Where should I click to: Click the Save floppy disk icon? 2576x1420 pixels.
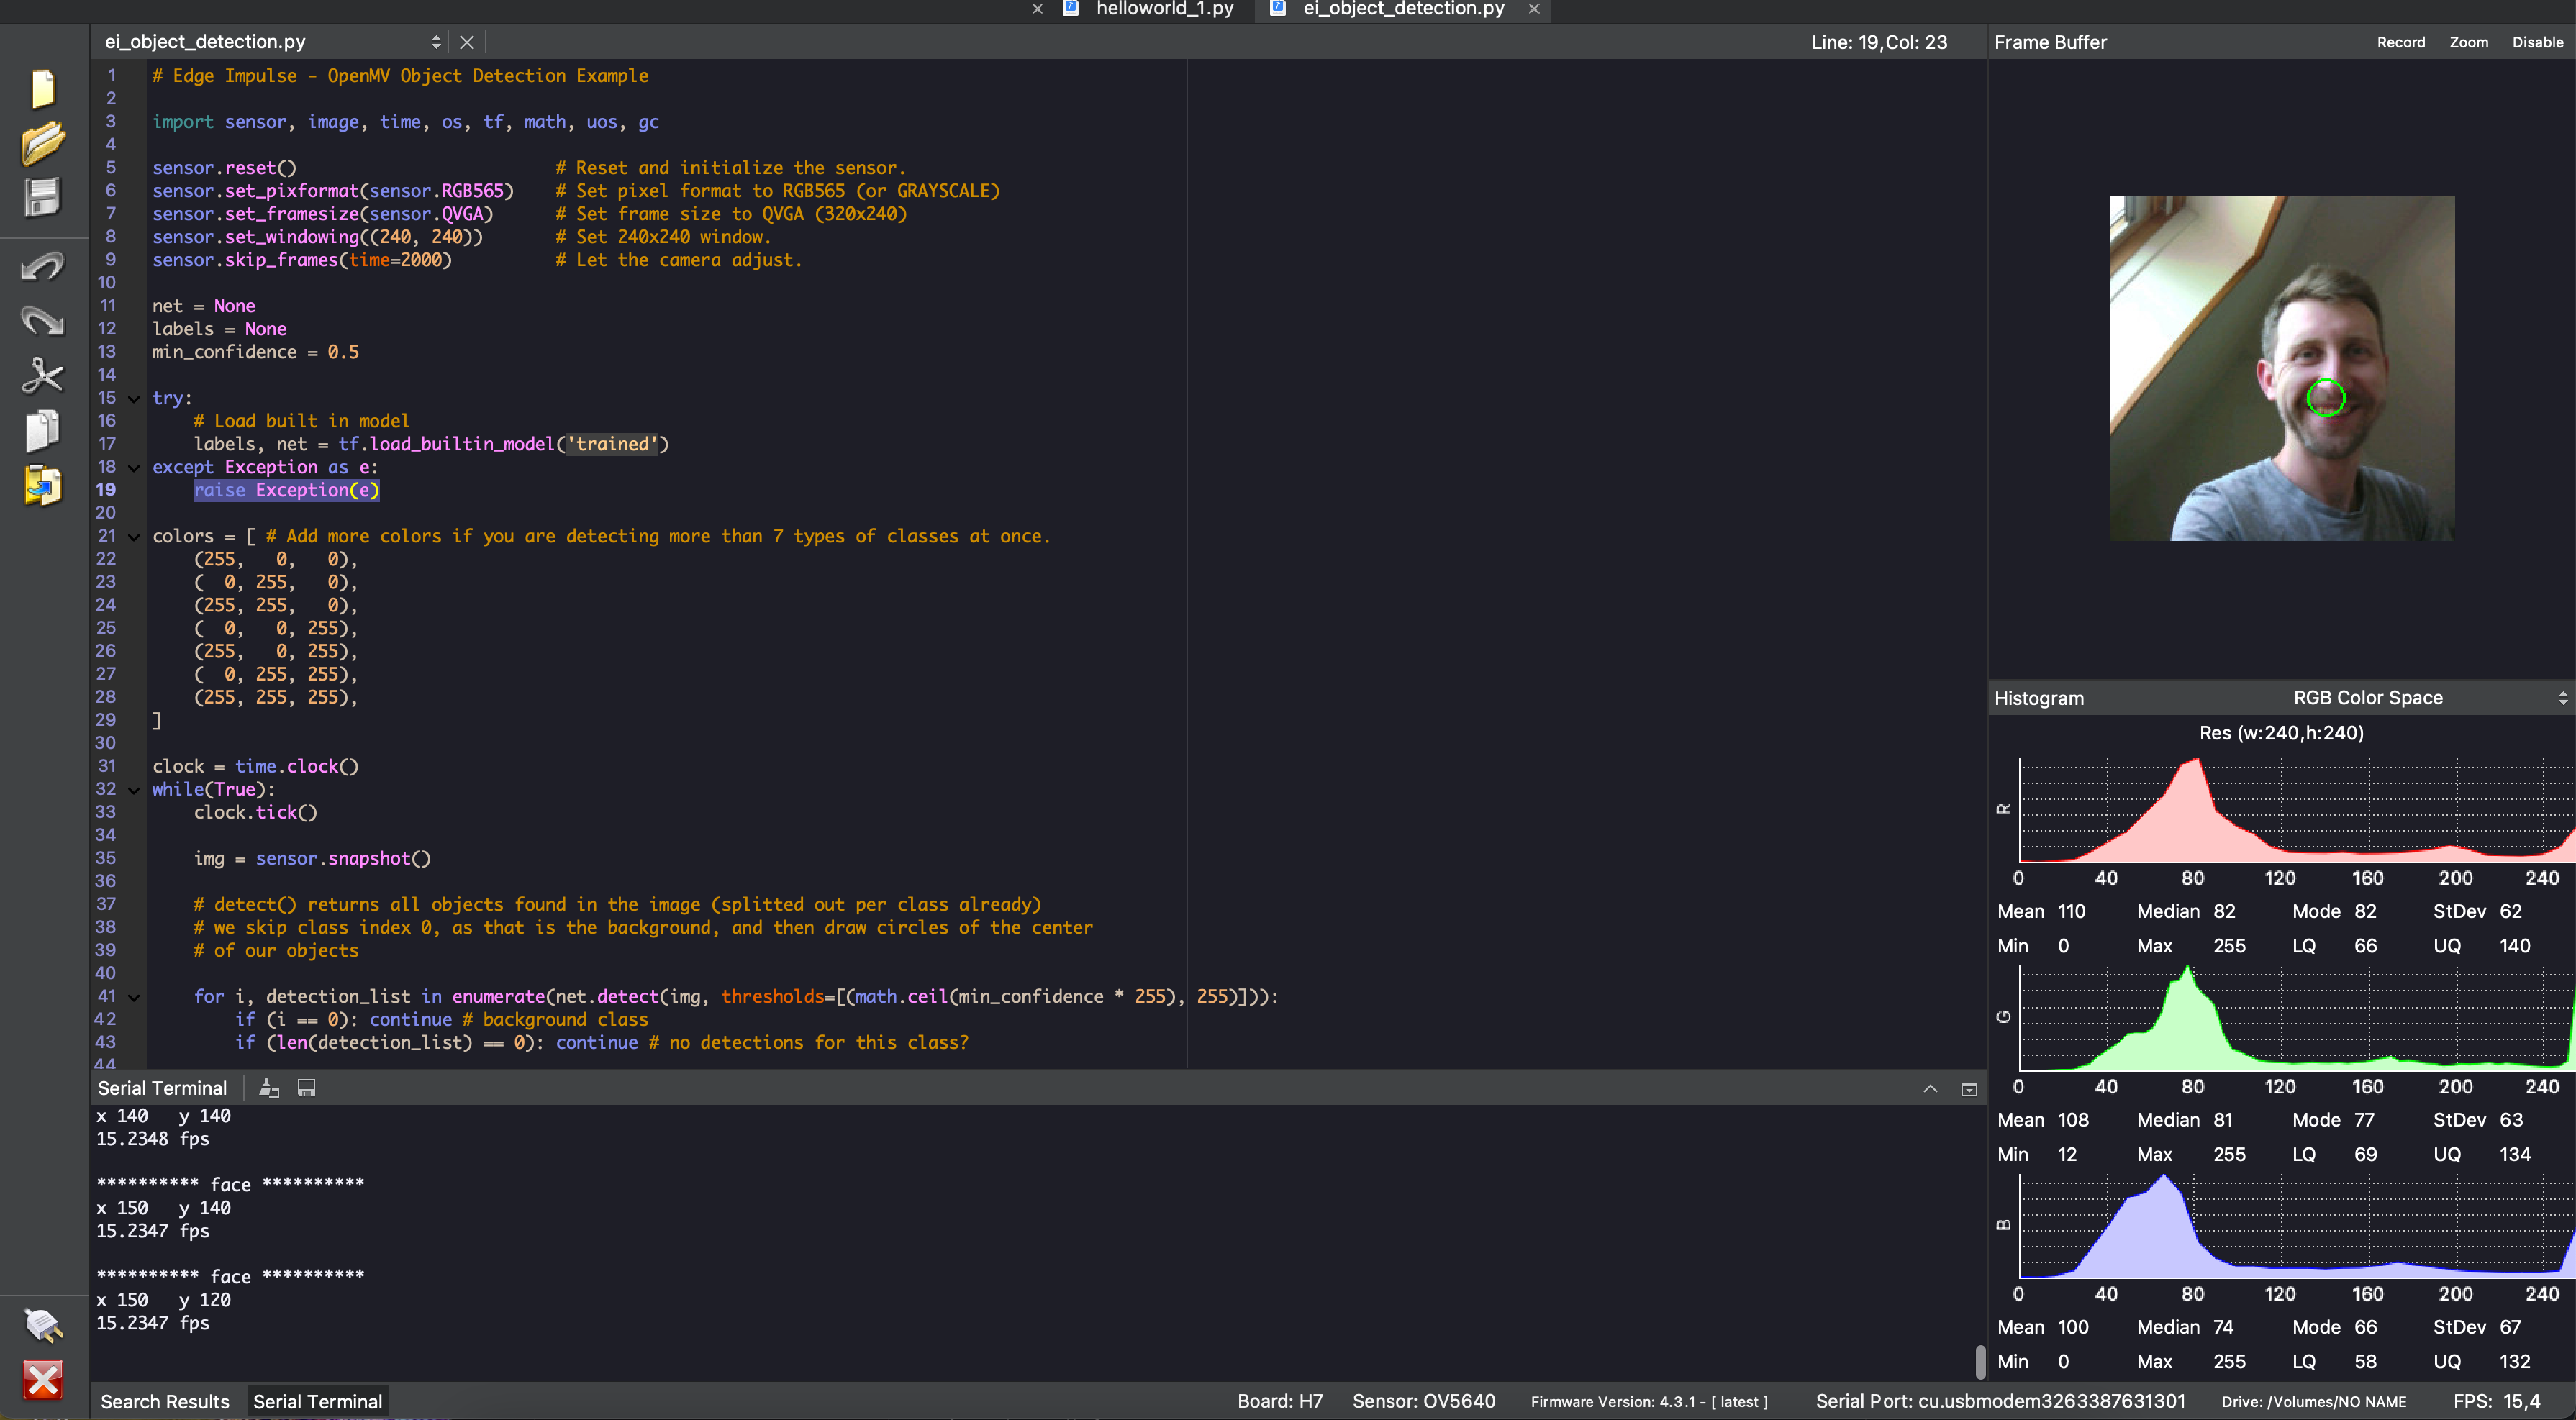[x=42, y=197]
